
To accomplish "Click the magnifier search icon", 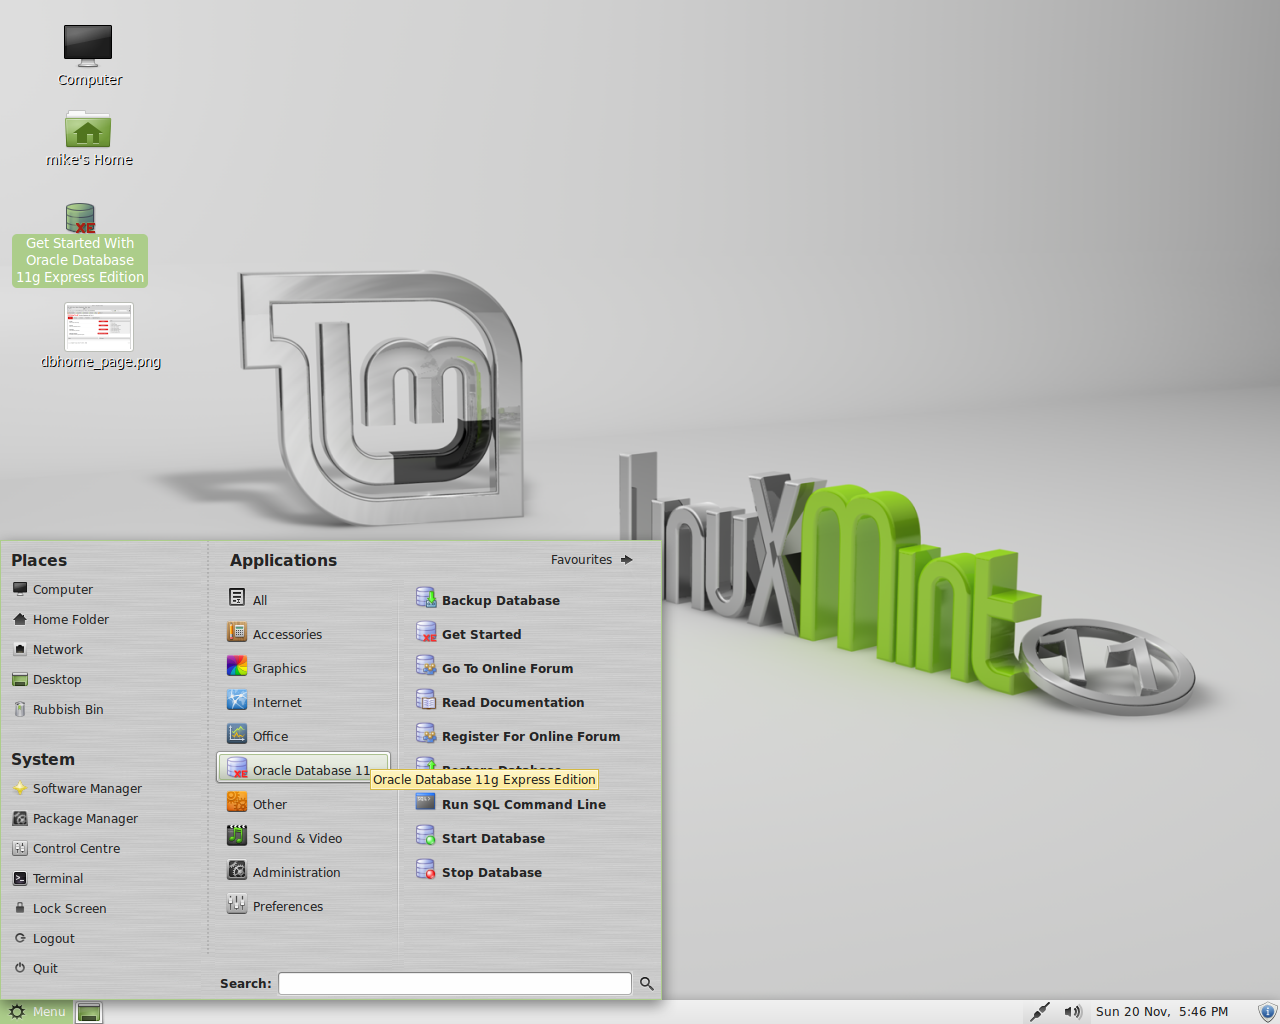I will point(647,984).
